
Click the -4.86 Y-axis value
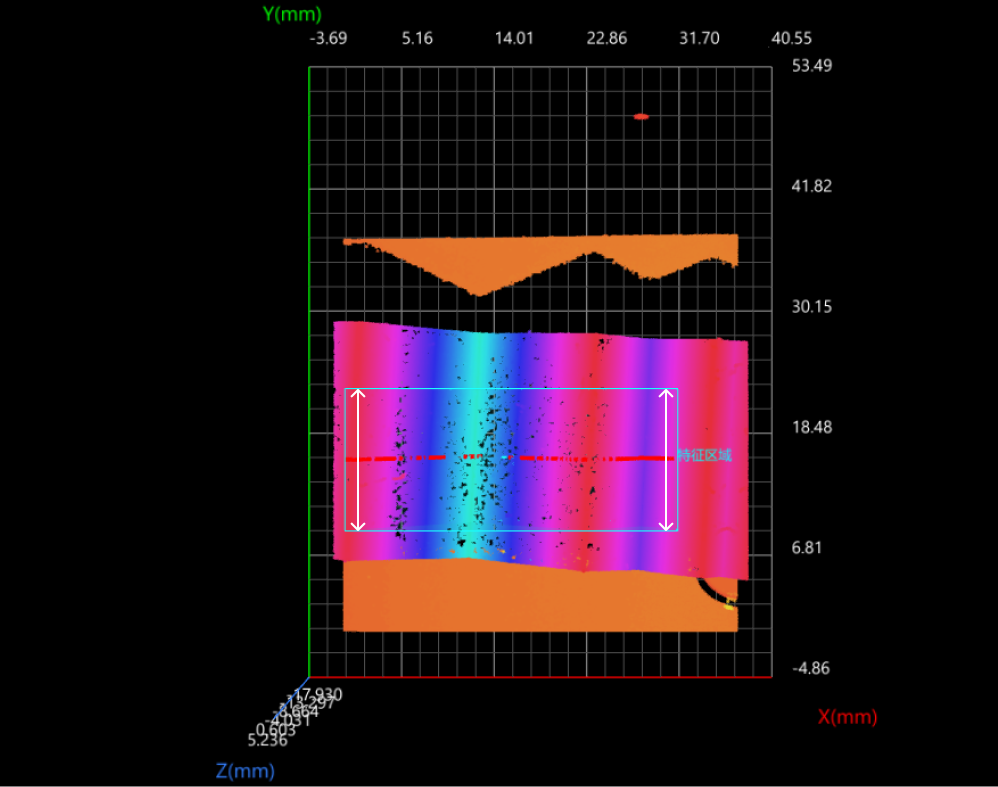tap(811, 668)
